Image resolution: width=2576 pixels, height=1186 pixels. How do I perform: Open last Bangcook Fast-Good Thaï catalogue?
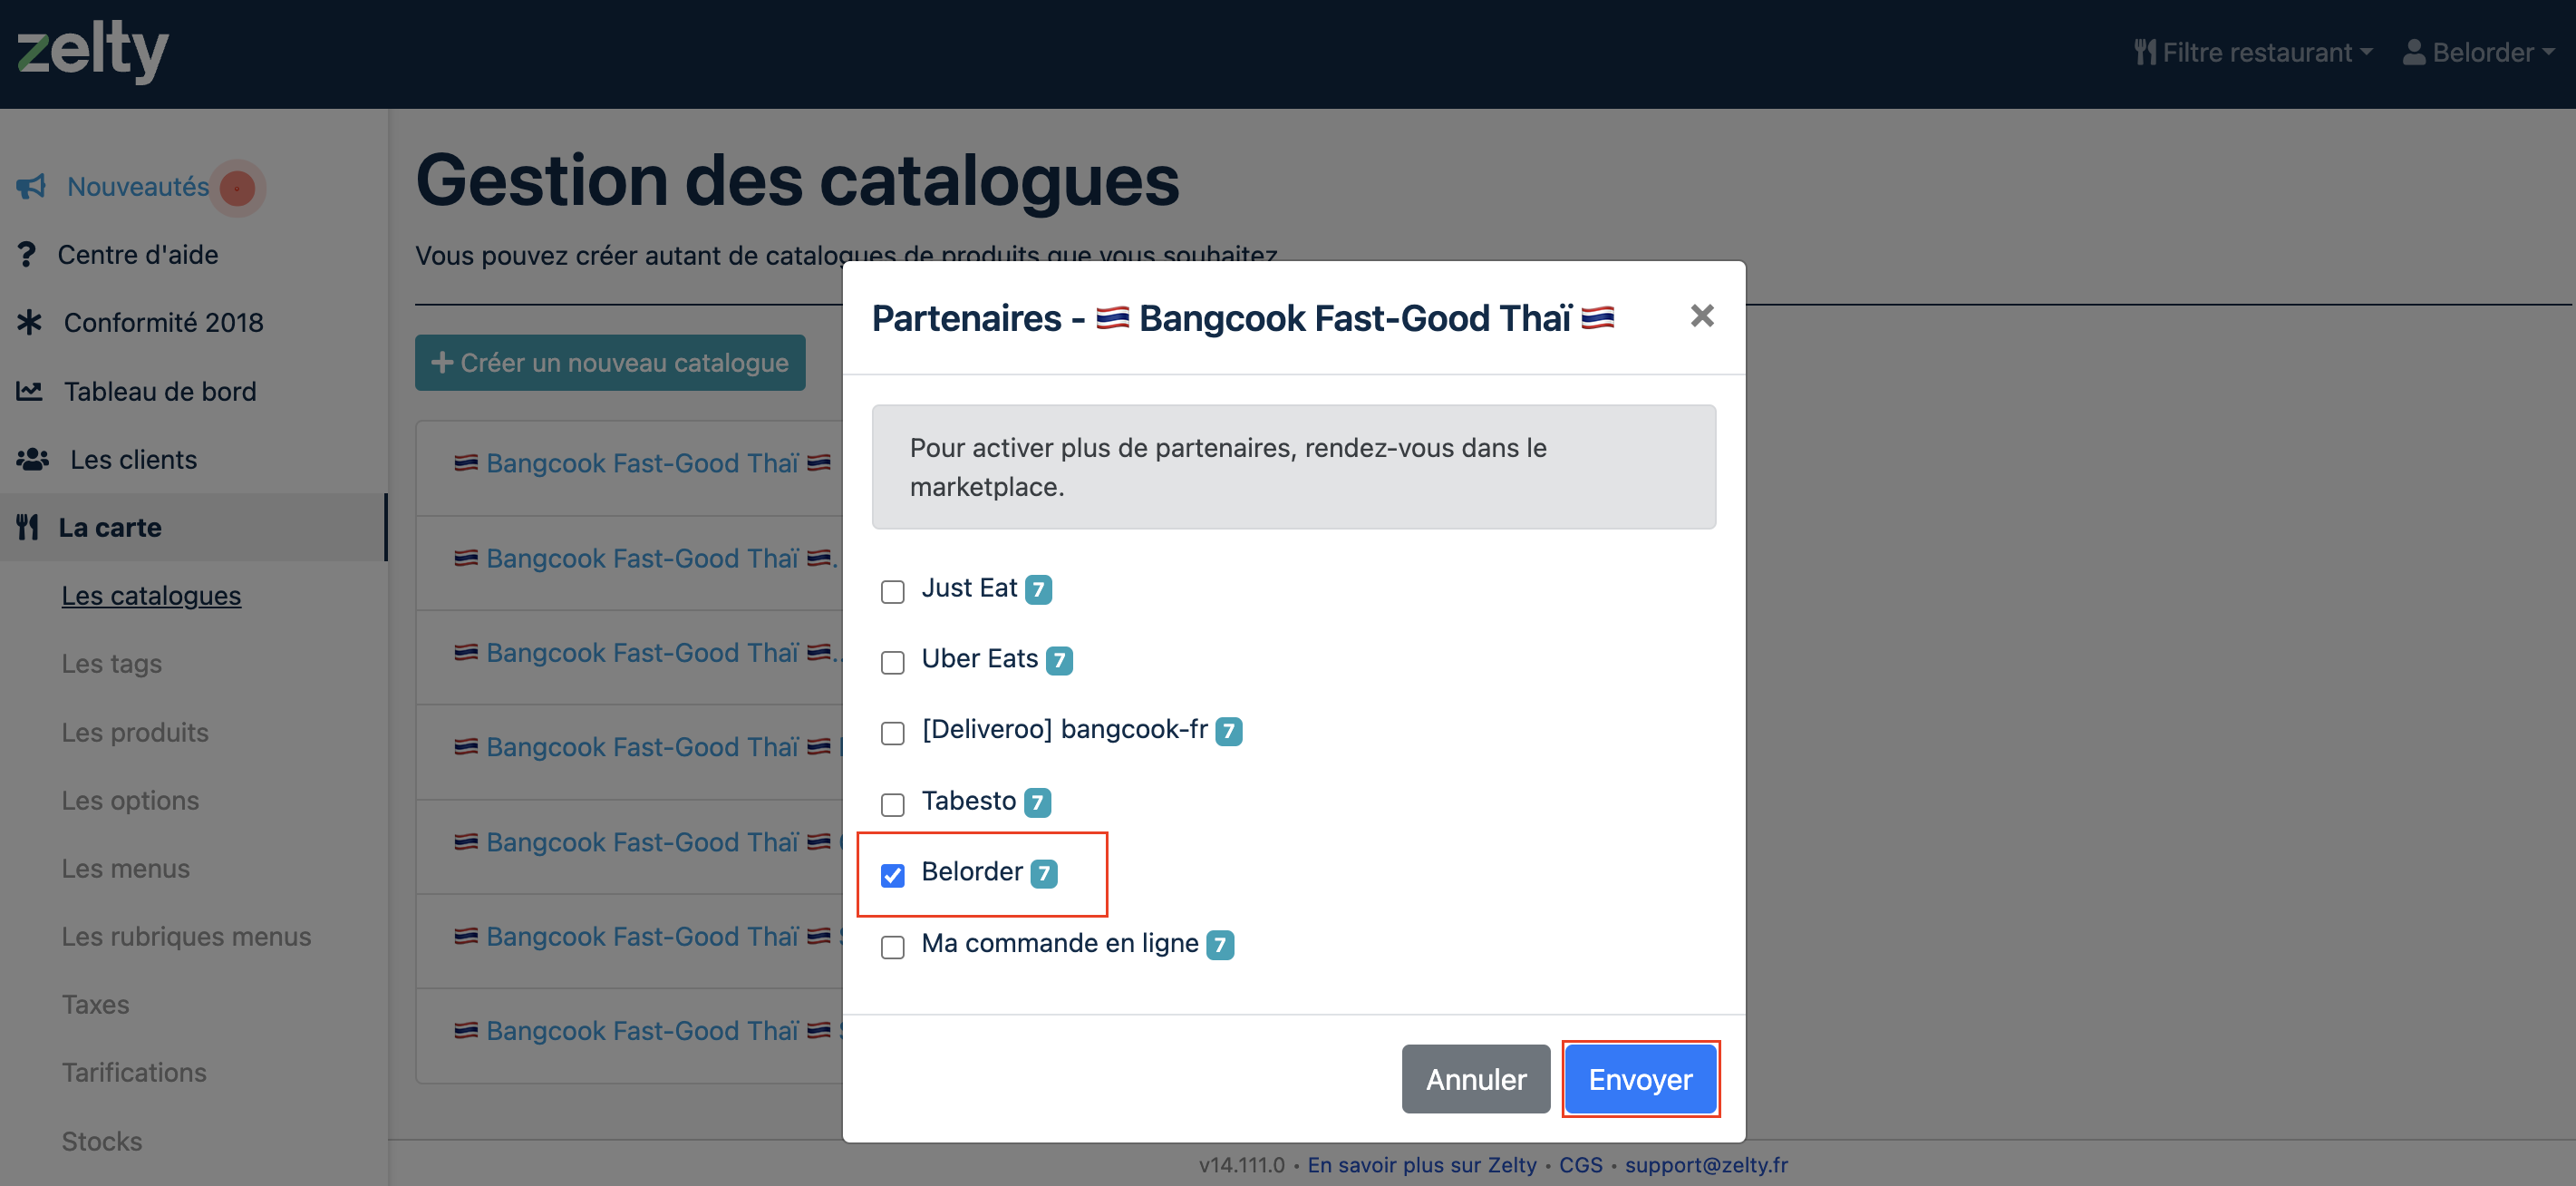tap(643, 1030)
